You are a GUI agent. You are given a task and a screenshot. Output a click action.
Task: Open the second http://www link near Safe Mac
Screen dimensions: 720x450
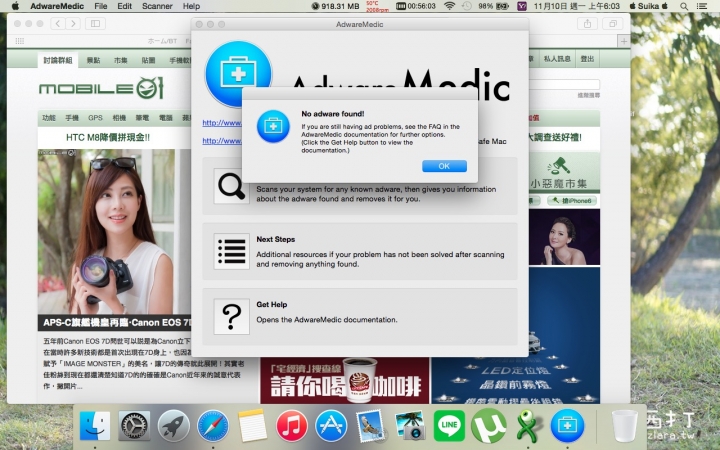222,141
